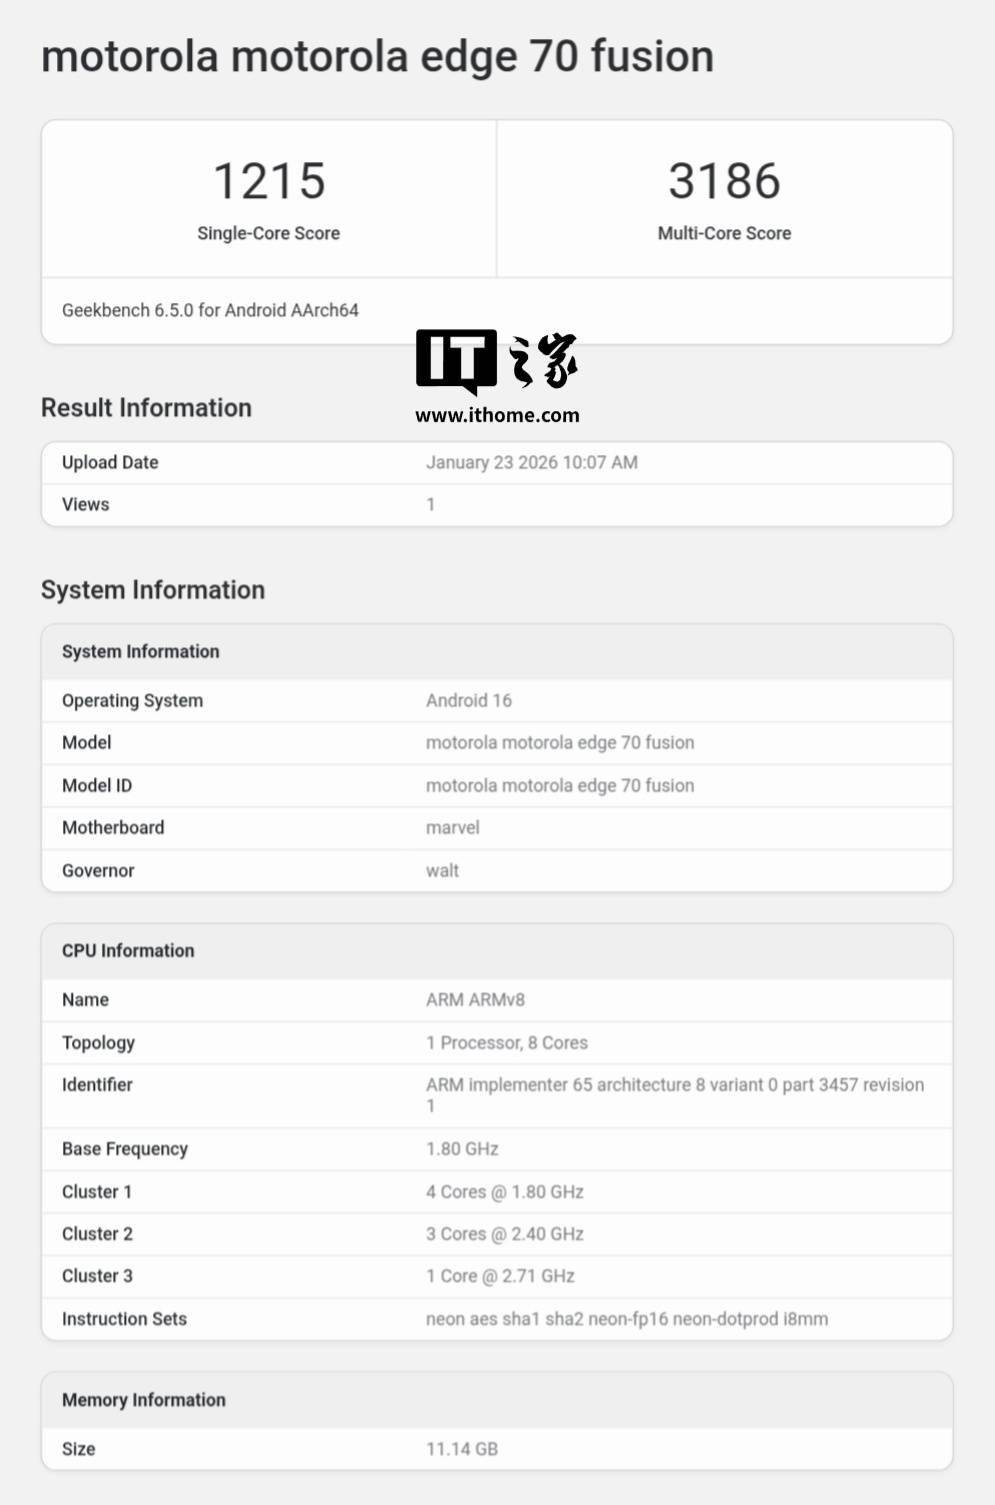Click the Geekbench 6.5.0 for Android AArch64 text

tap(210, 310)
